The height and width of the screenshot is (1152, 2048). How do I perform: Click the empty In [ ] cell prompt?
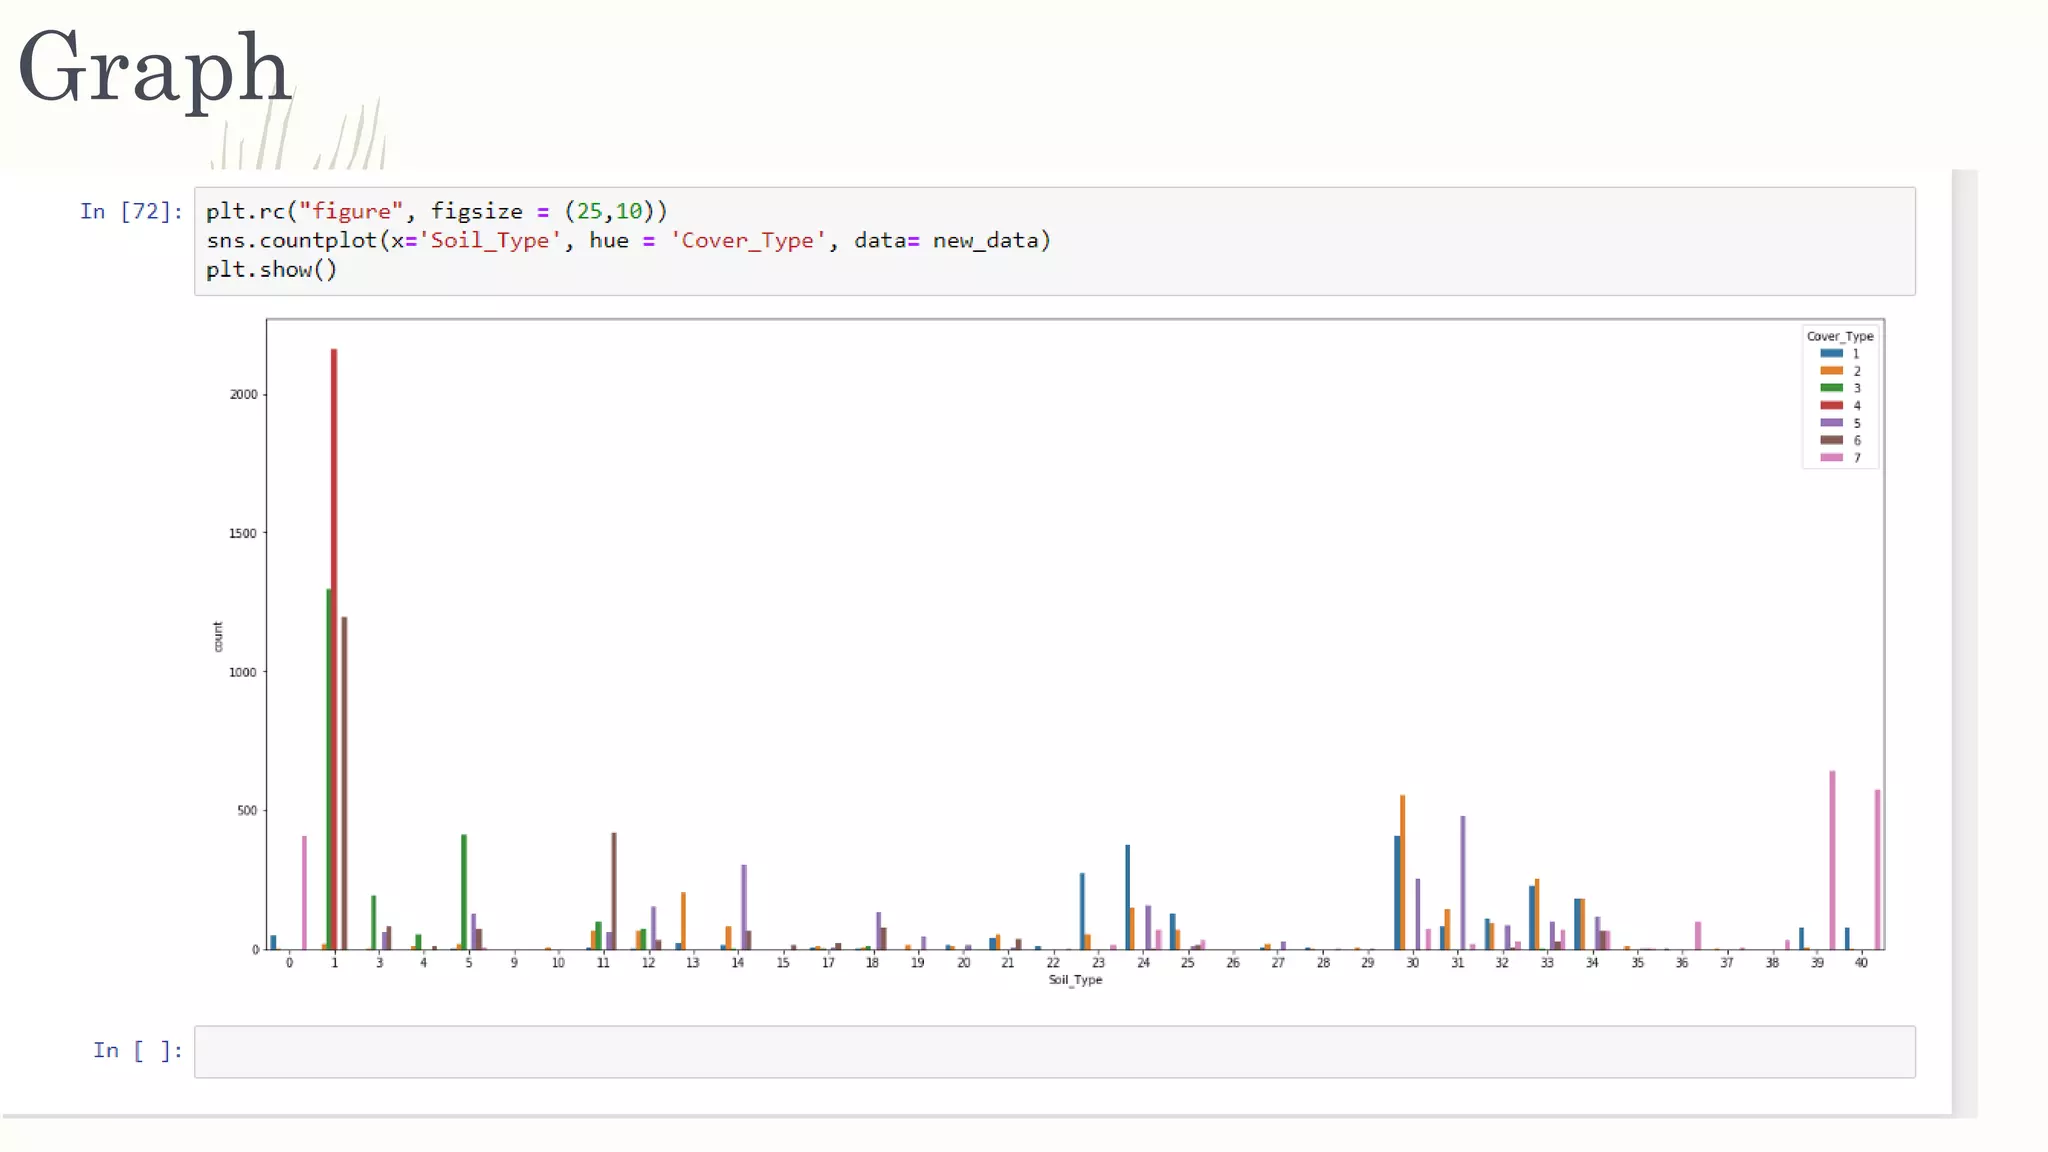click(137, 1050)
